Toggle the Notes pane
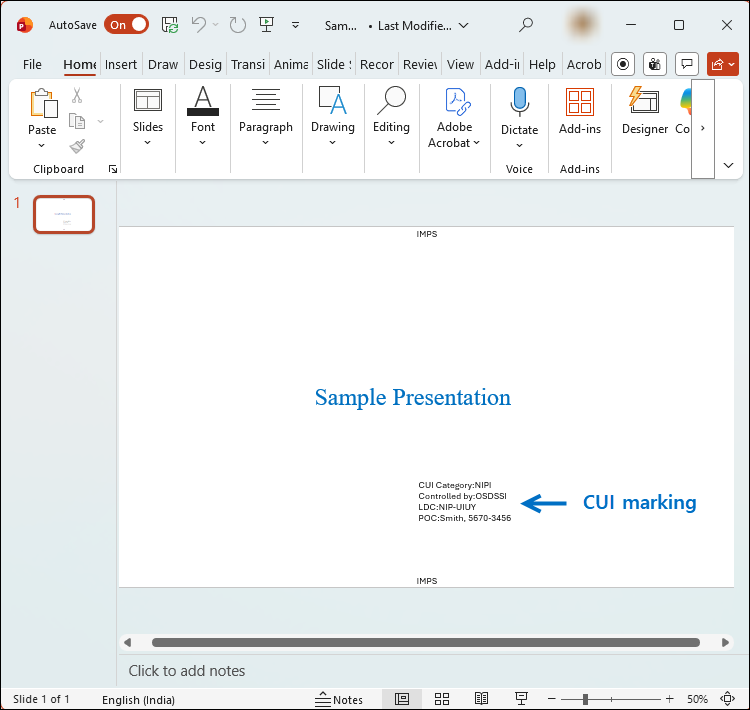The width and height of the screenshot is (750, 710). click(x=339, y=699)
